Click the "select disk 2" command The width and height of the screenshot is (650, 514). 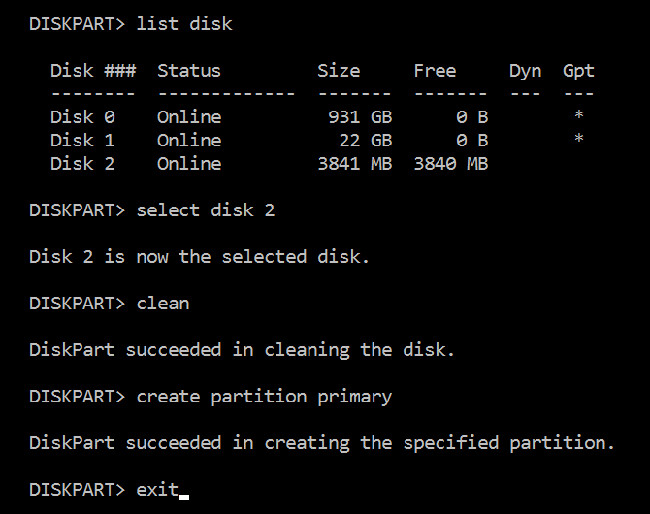pos(205,210)
